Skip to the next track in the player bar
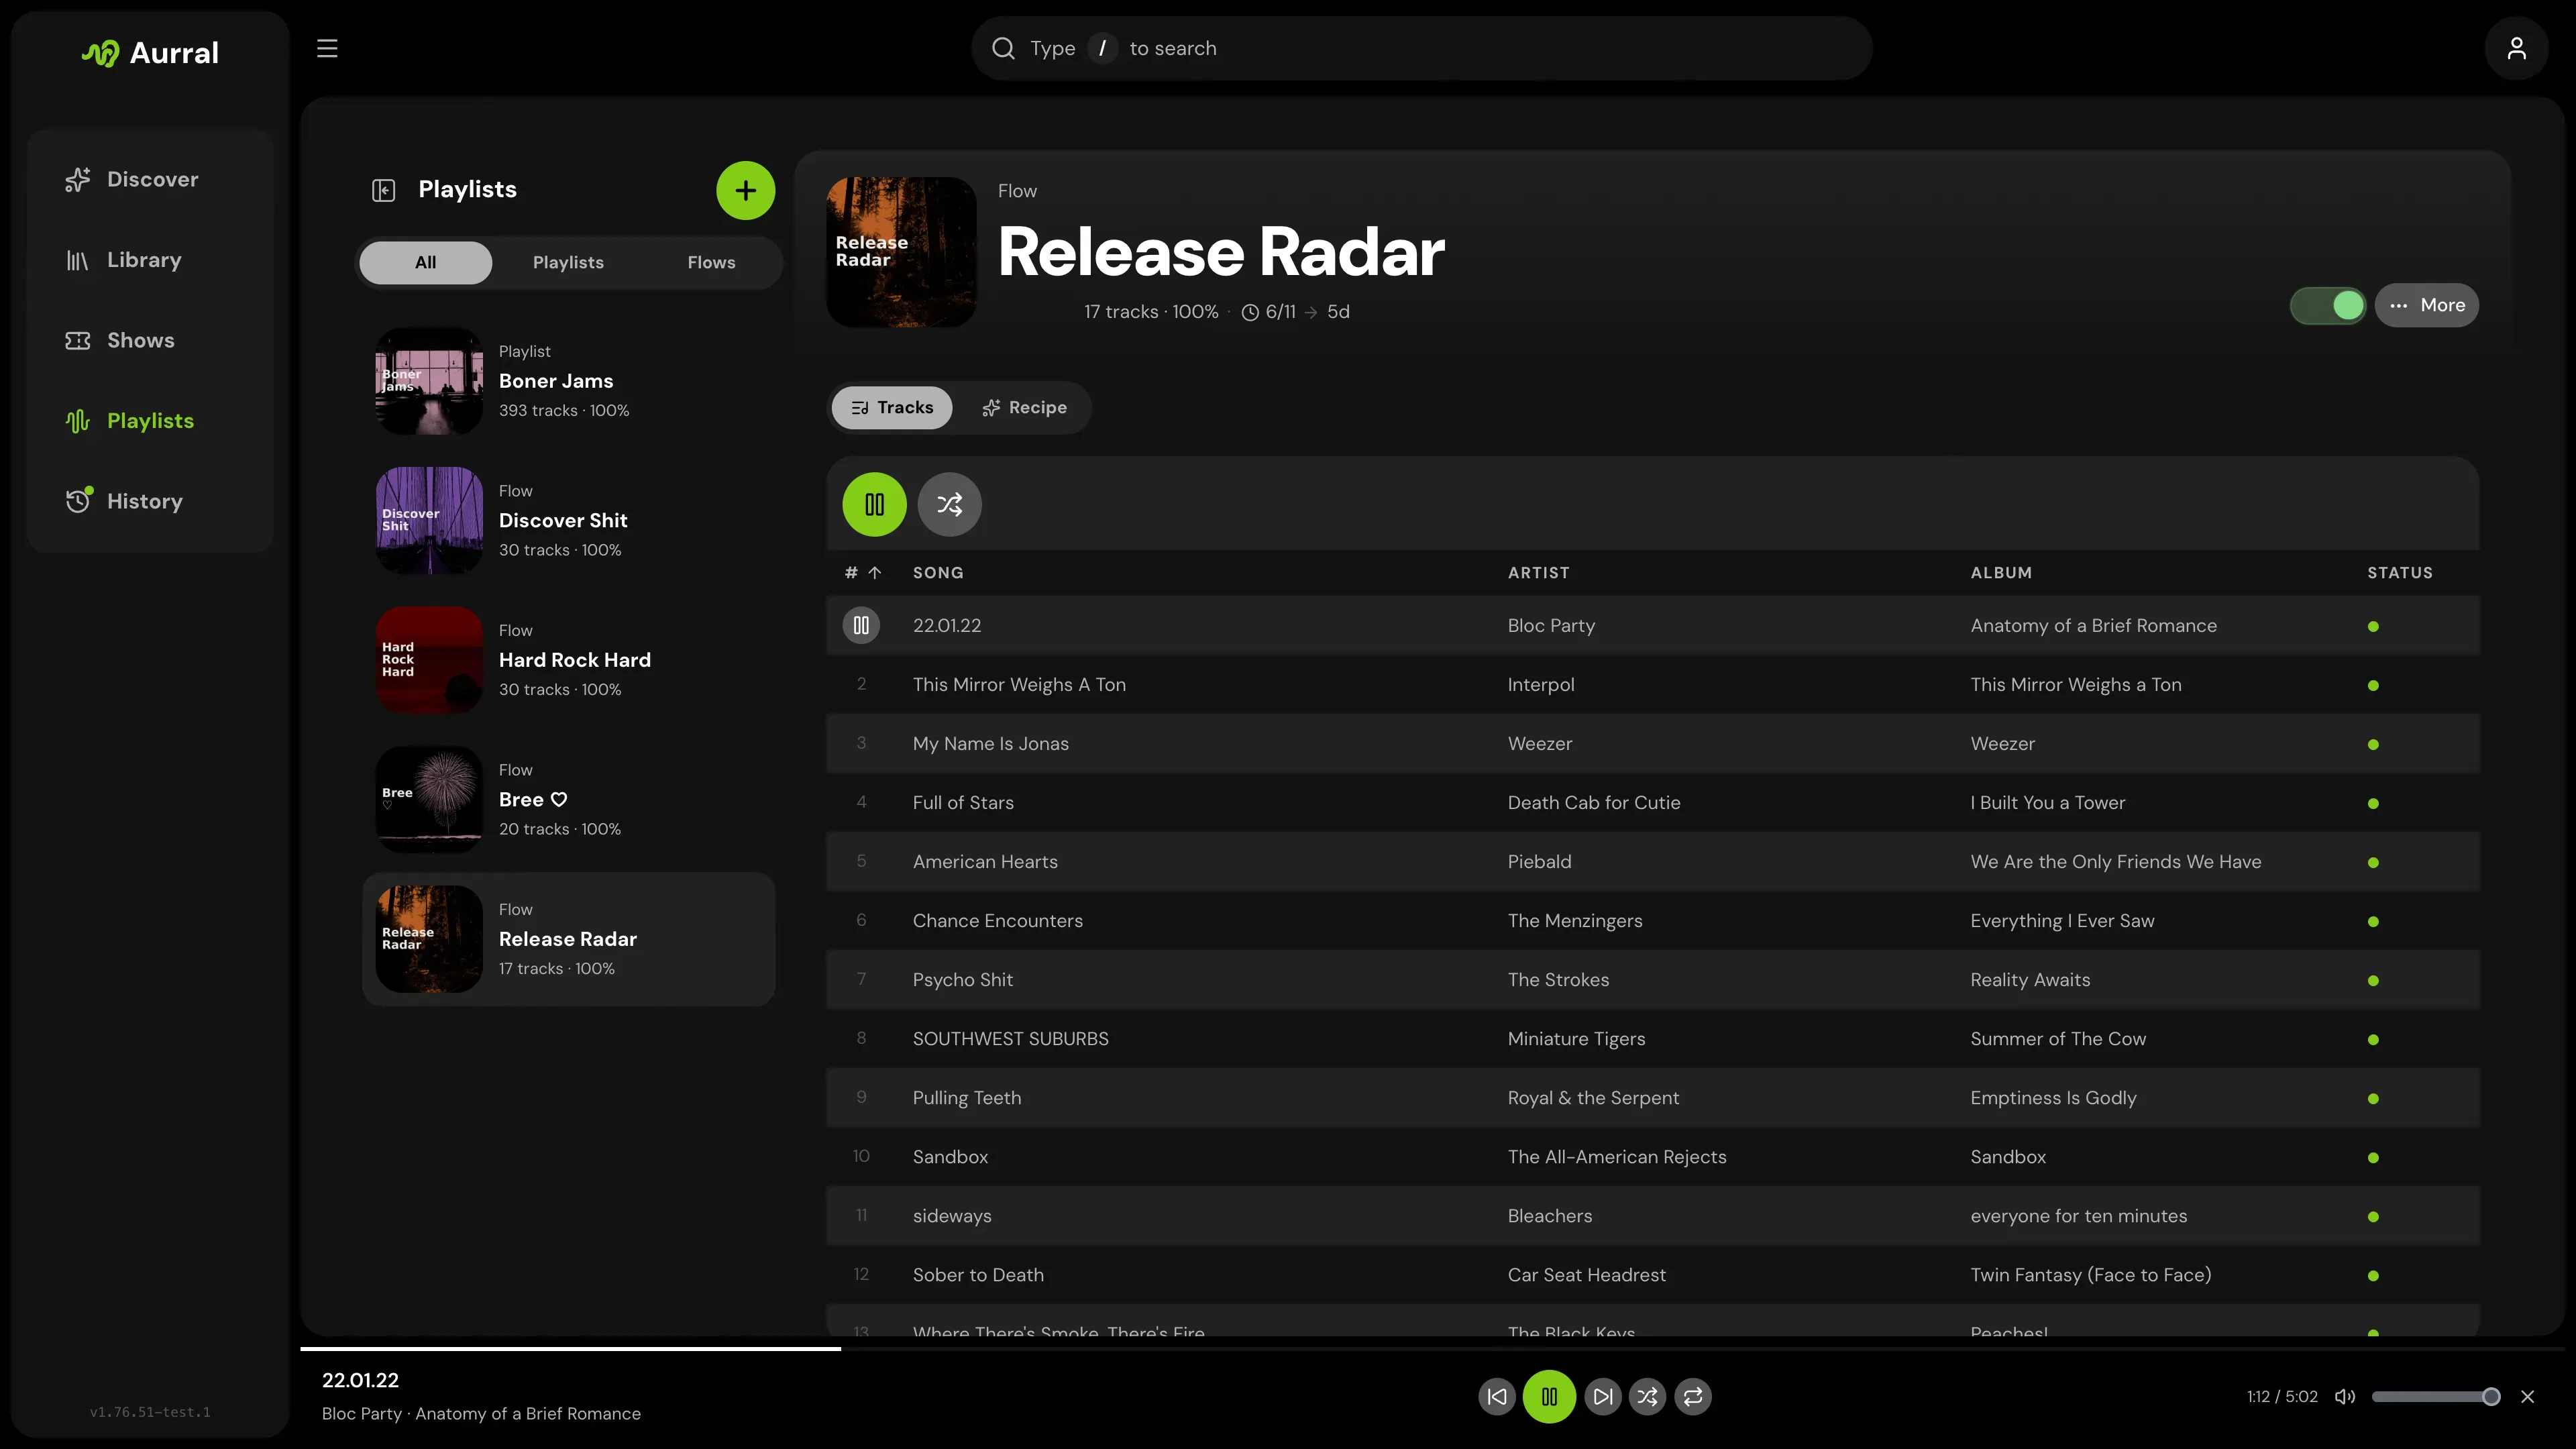Viewport: 2576px width, 1449px height. pyautogui.click(x=1602, y=1396)
